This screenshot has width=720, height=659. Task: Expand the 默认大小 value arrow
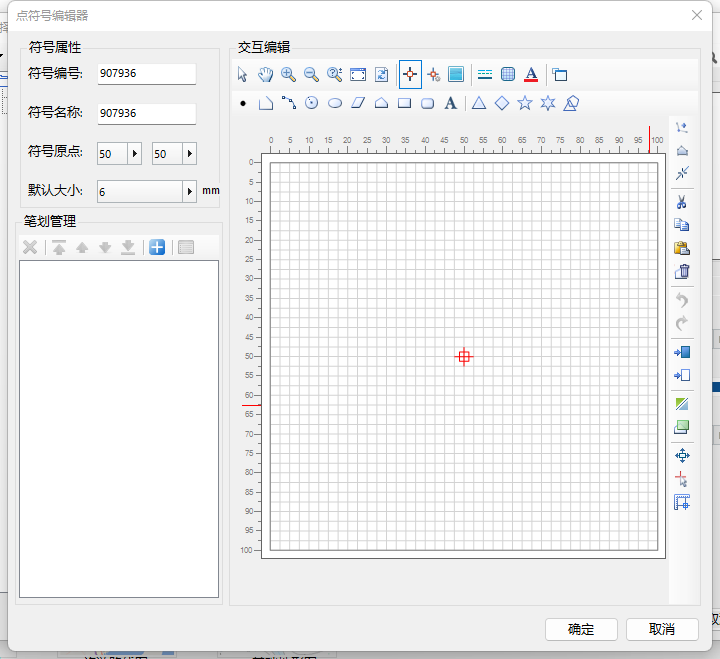pos(190,192)
